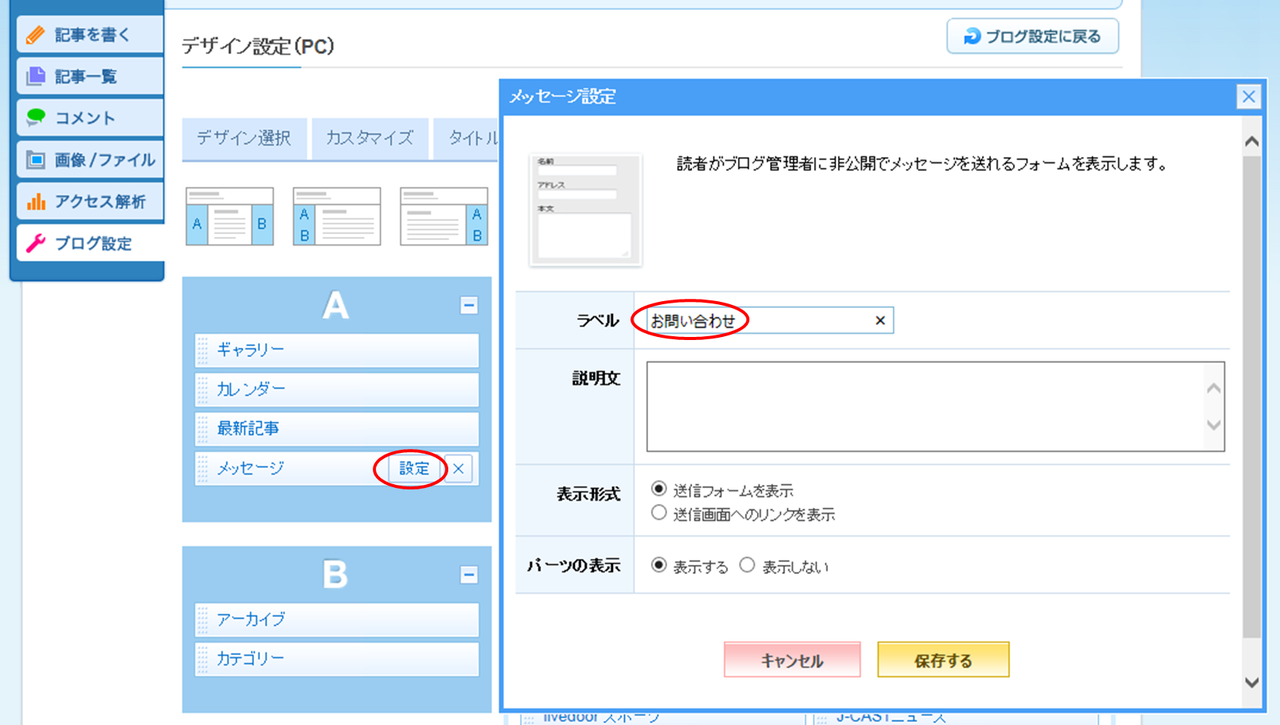
Task: Select the ギャラリー part
Action: pyautogui.click(x=337, y=350)
